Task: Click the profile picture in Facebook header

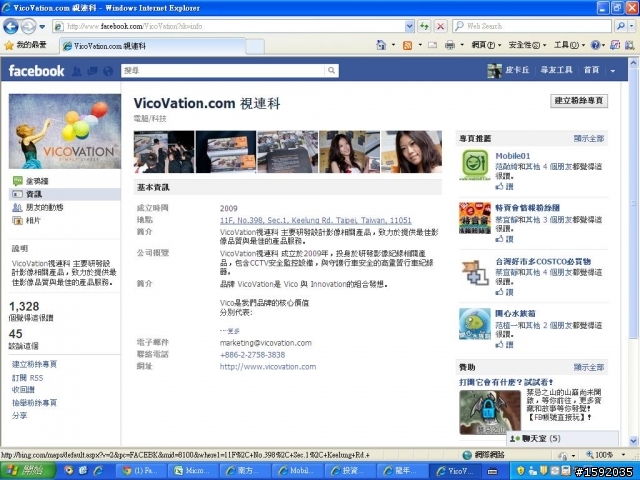Action: pos(494,71)
